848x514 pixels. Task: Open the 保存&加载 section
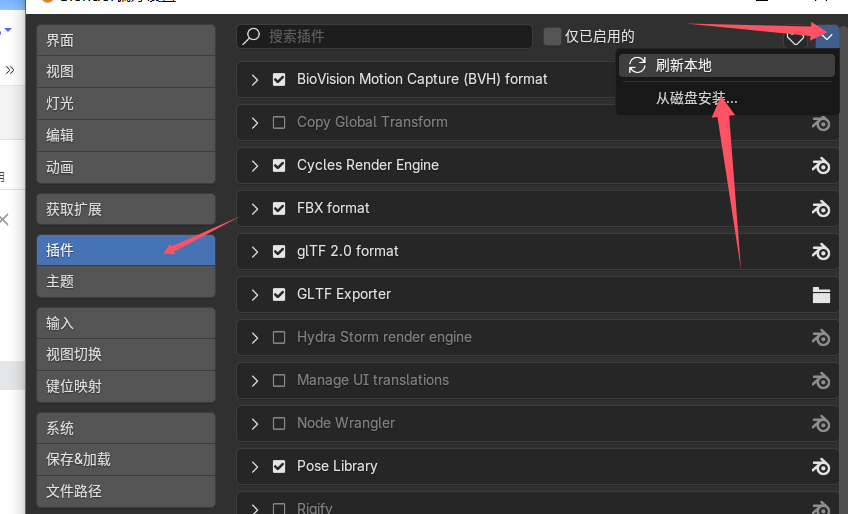click(x=126, y=459)
